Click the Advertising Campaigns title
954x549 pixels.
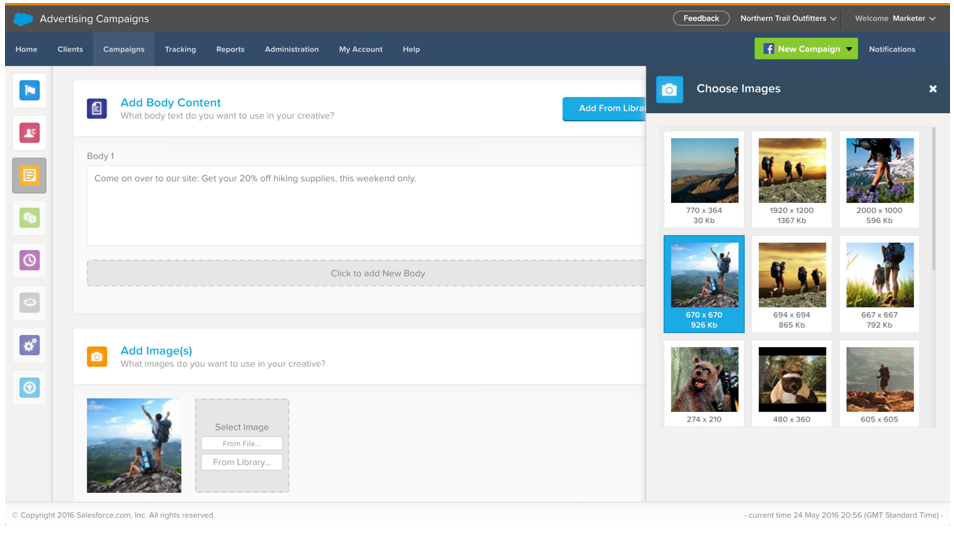coord(94,19)
